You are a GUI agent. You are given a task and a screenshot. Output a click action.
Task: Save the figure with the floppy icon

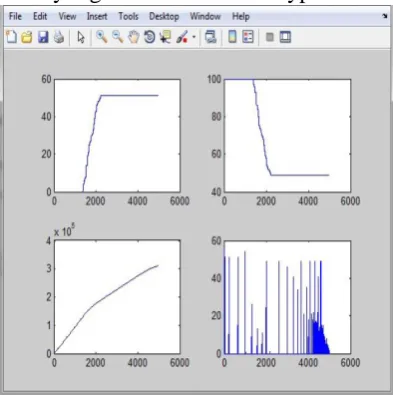[x=43, y=37]
